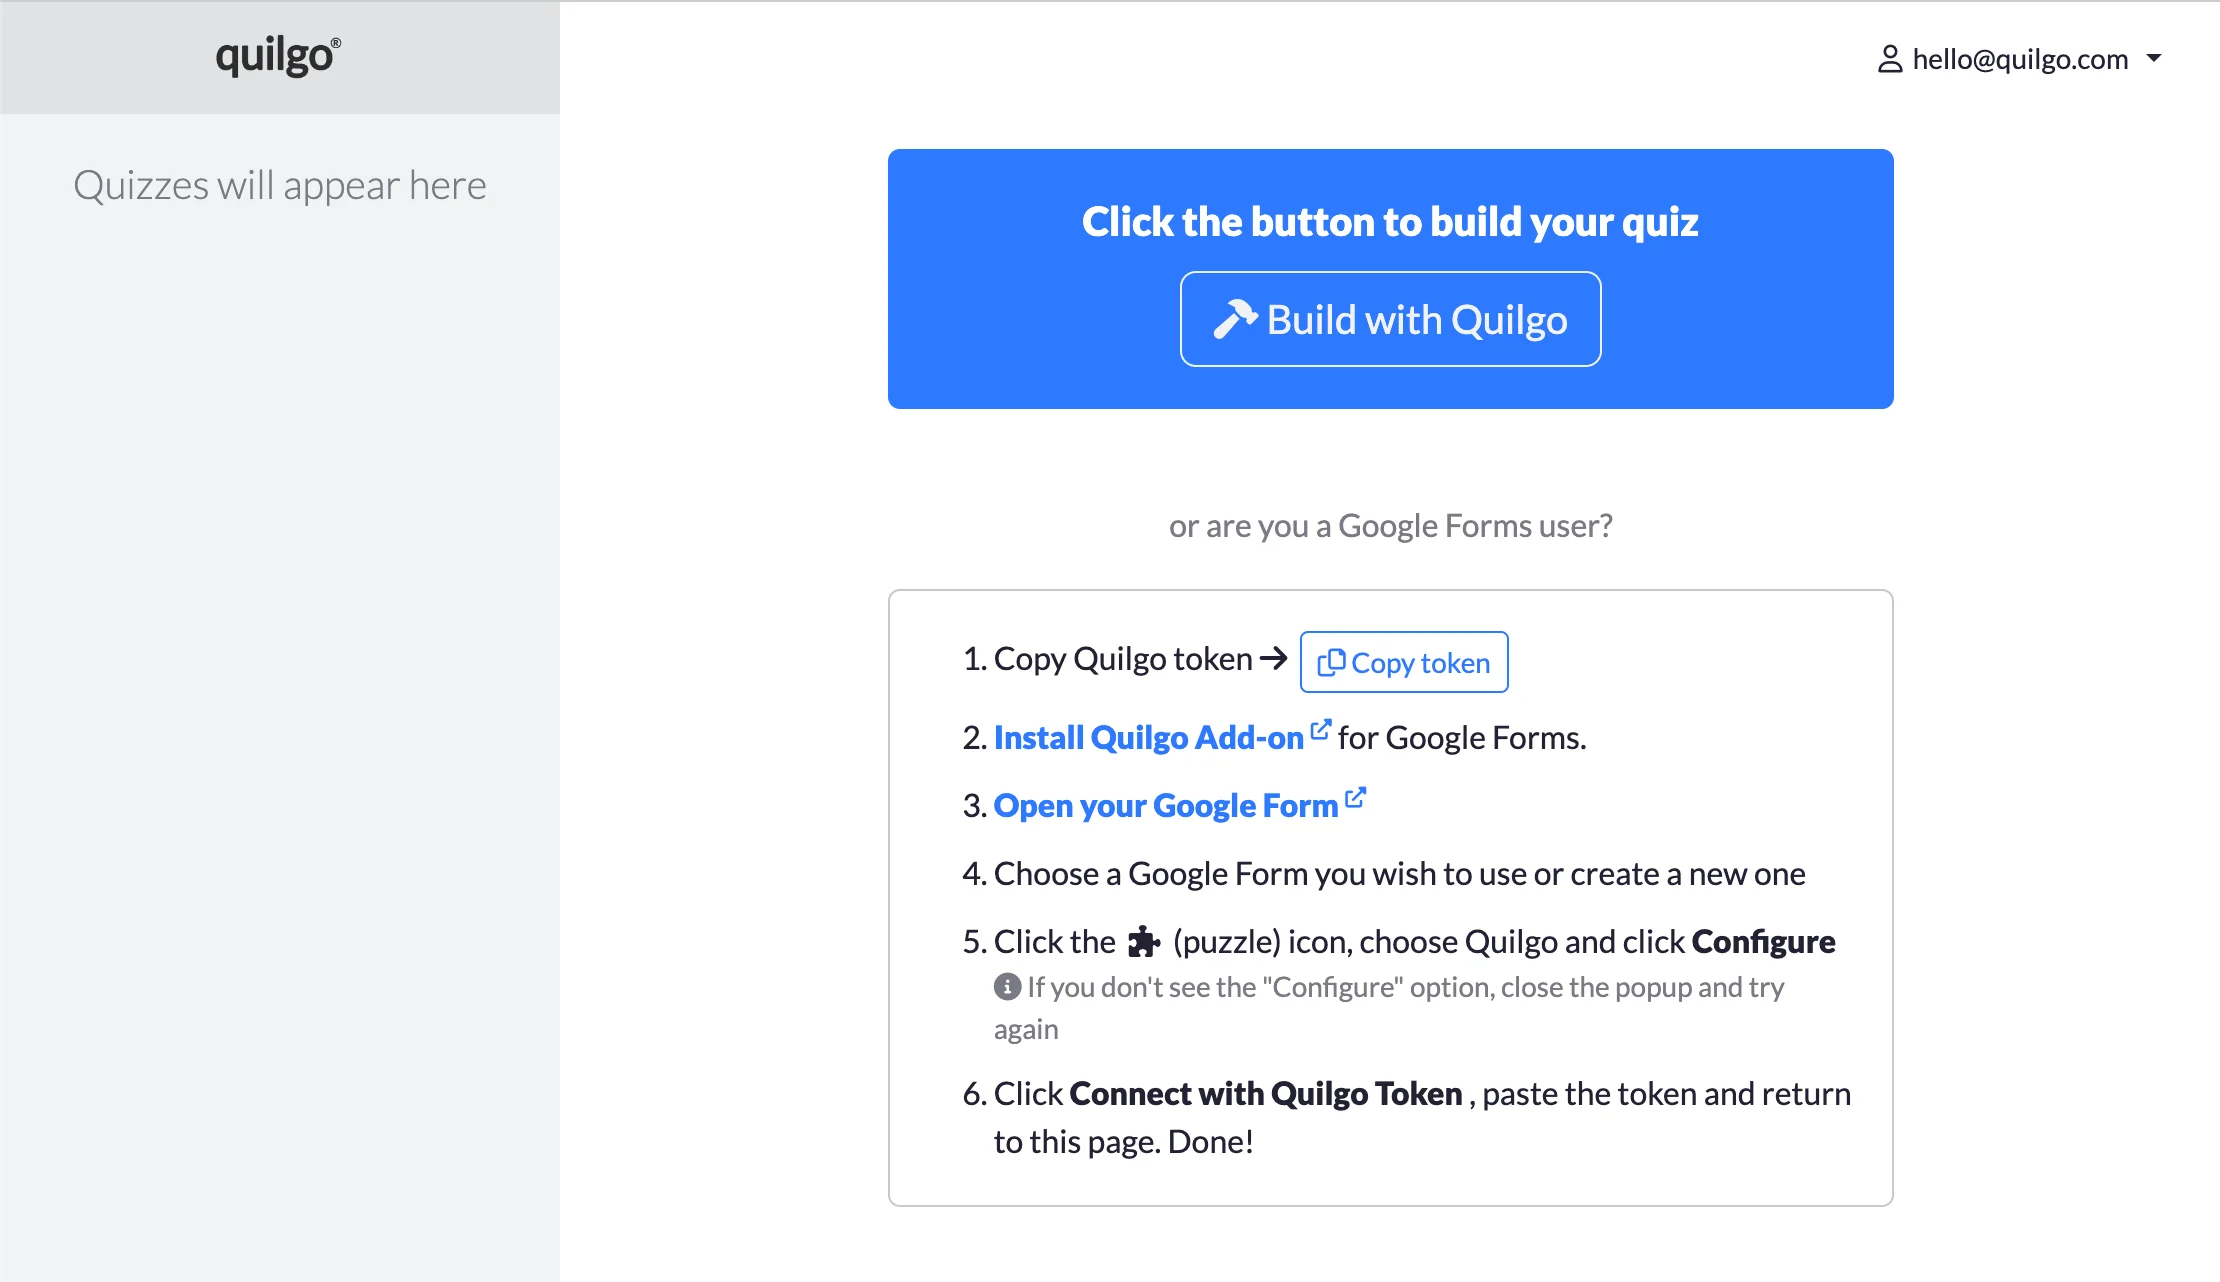Click the person icon next to the account email
Screen dimensions: 2220x1282
pyautogui.click(x=1889, y=59)
